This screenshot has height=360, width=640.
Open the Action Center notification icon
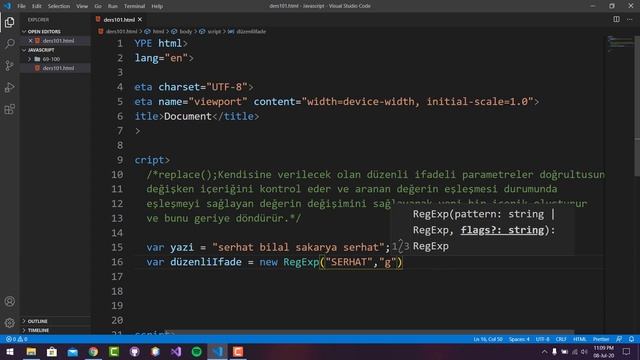point(627,351)
